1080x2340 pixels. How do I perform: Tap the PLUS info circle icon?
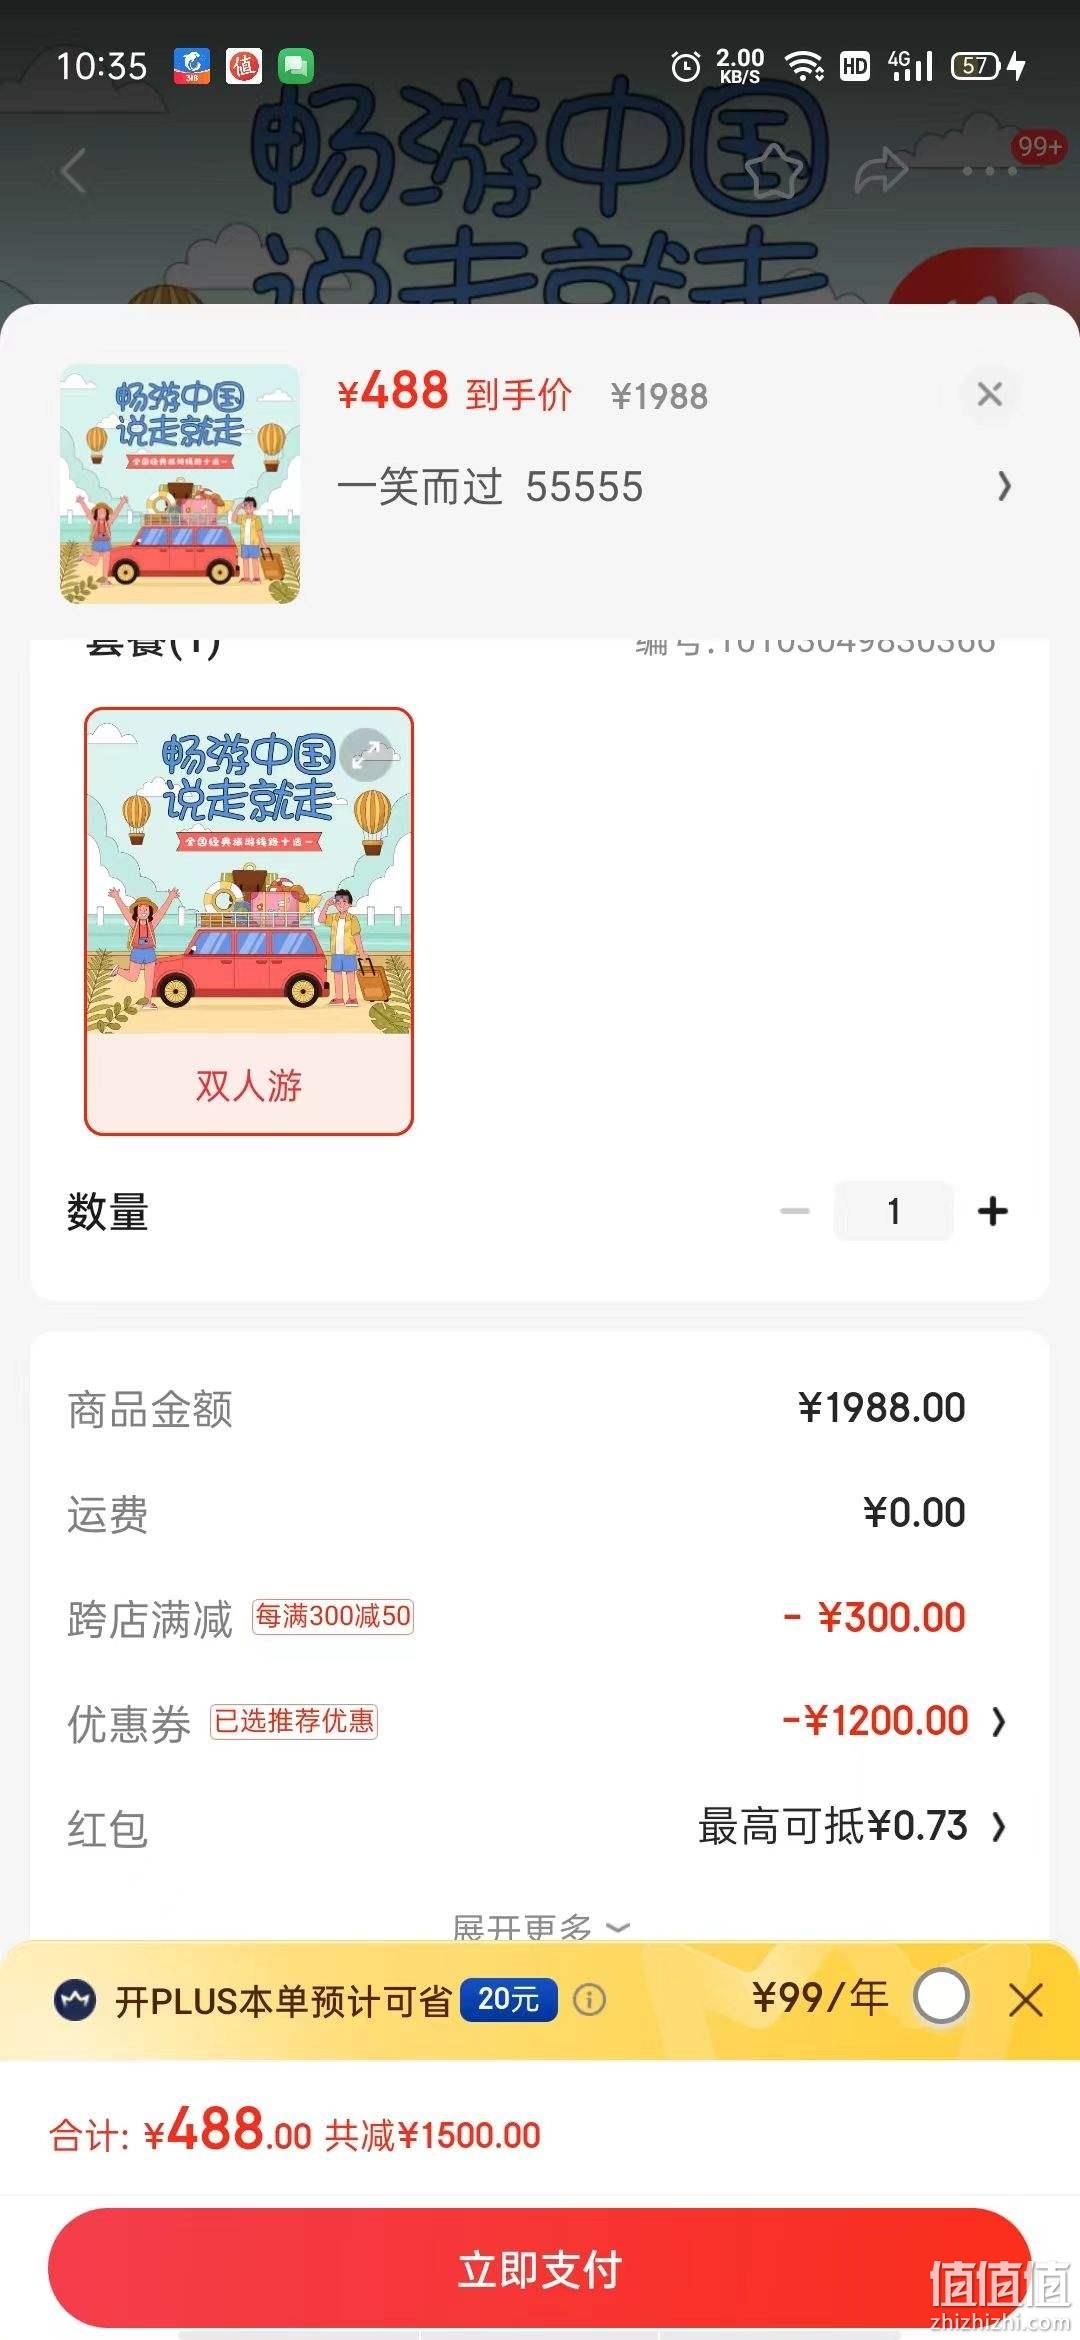[x=589, y=1999]
